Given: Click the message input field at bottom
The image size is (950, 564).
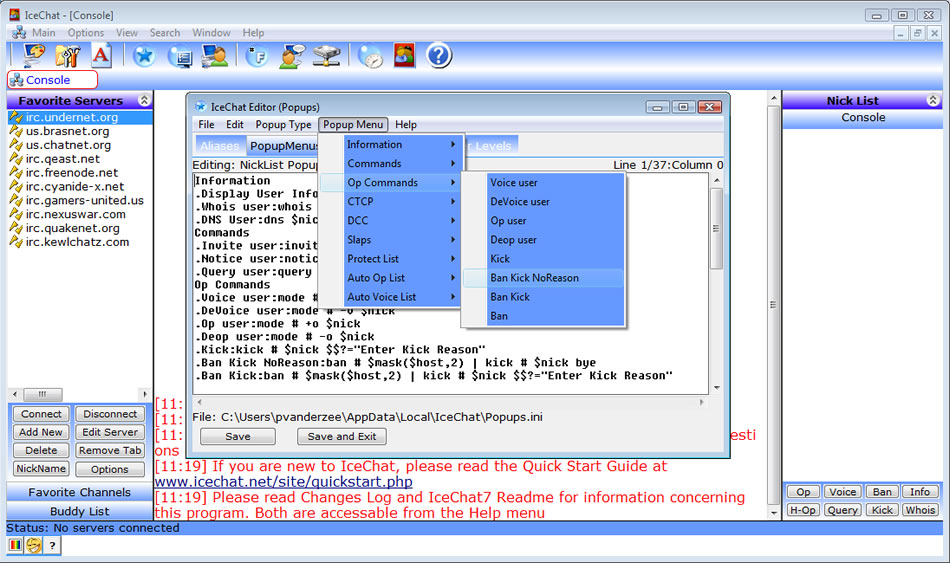Looking at the screenshot, I should point(503,546).
